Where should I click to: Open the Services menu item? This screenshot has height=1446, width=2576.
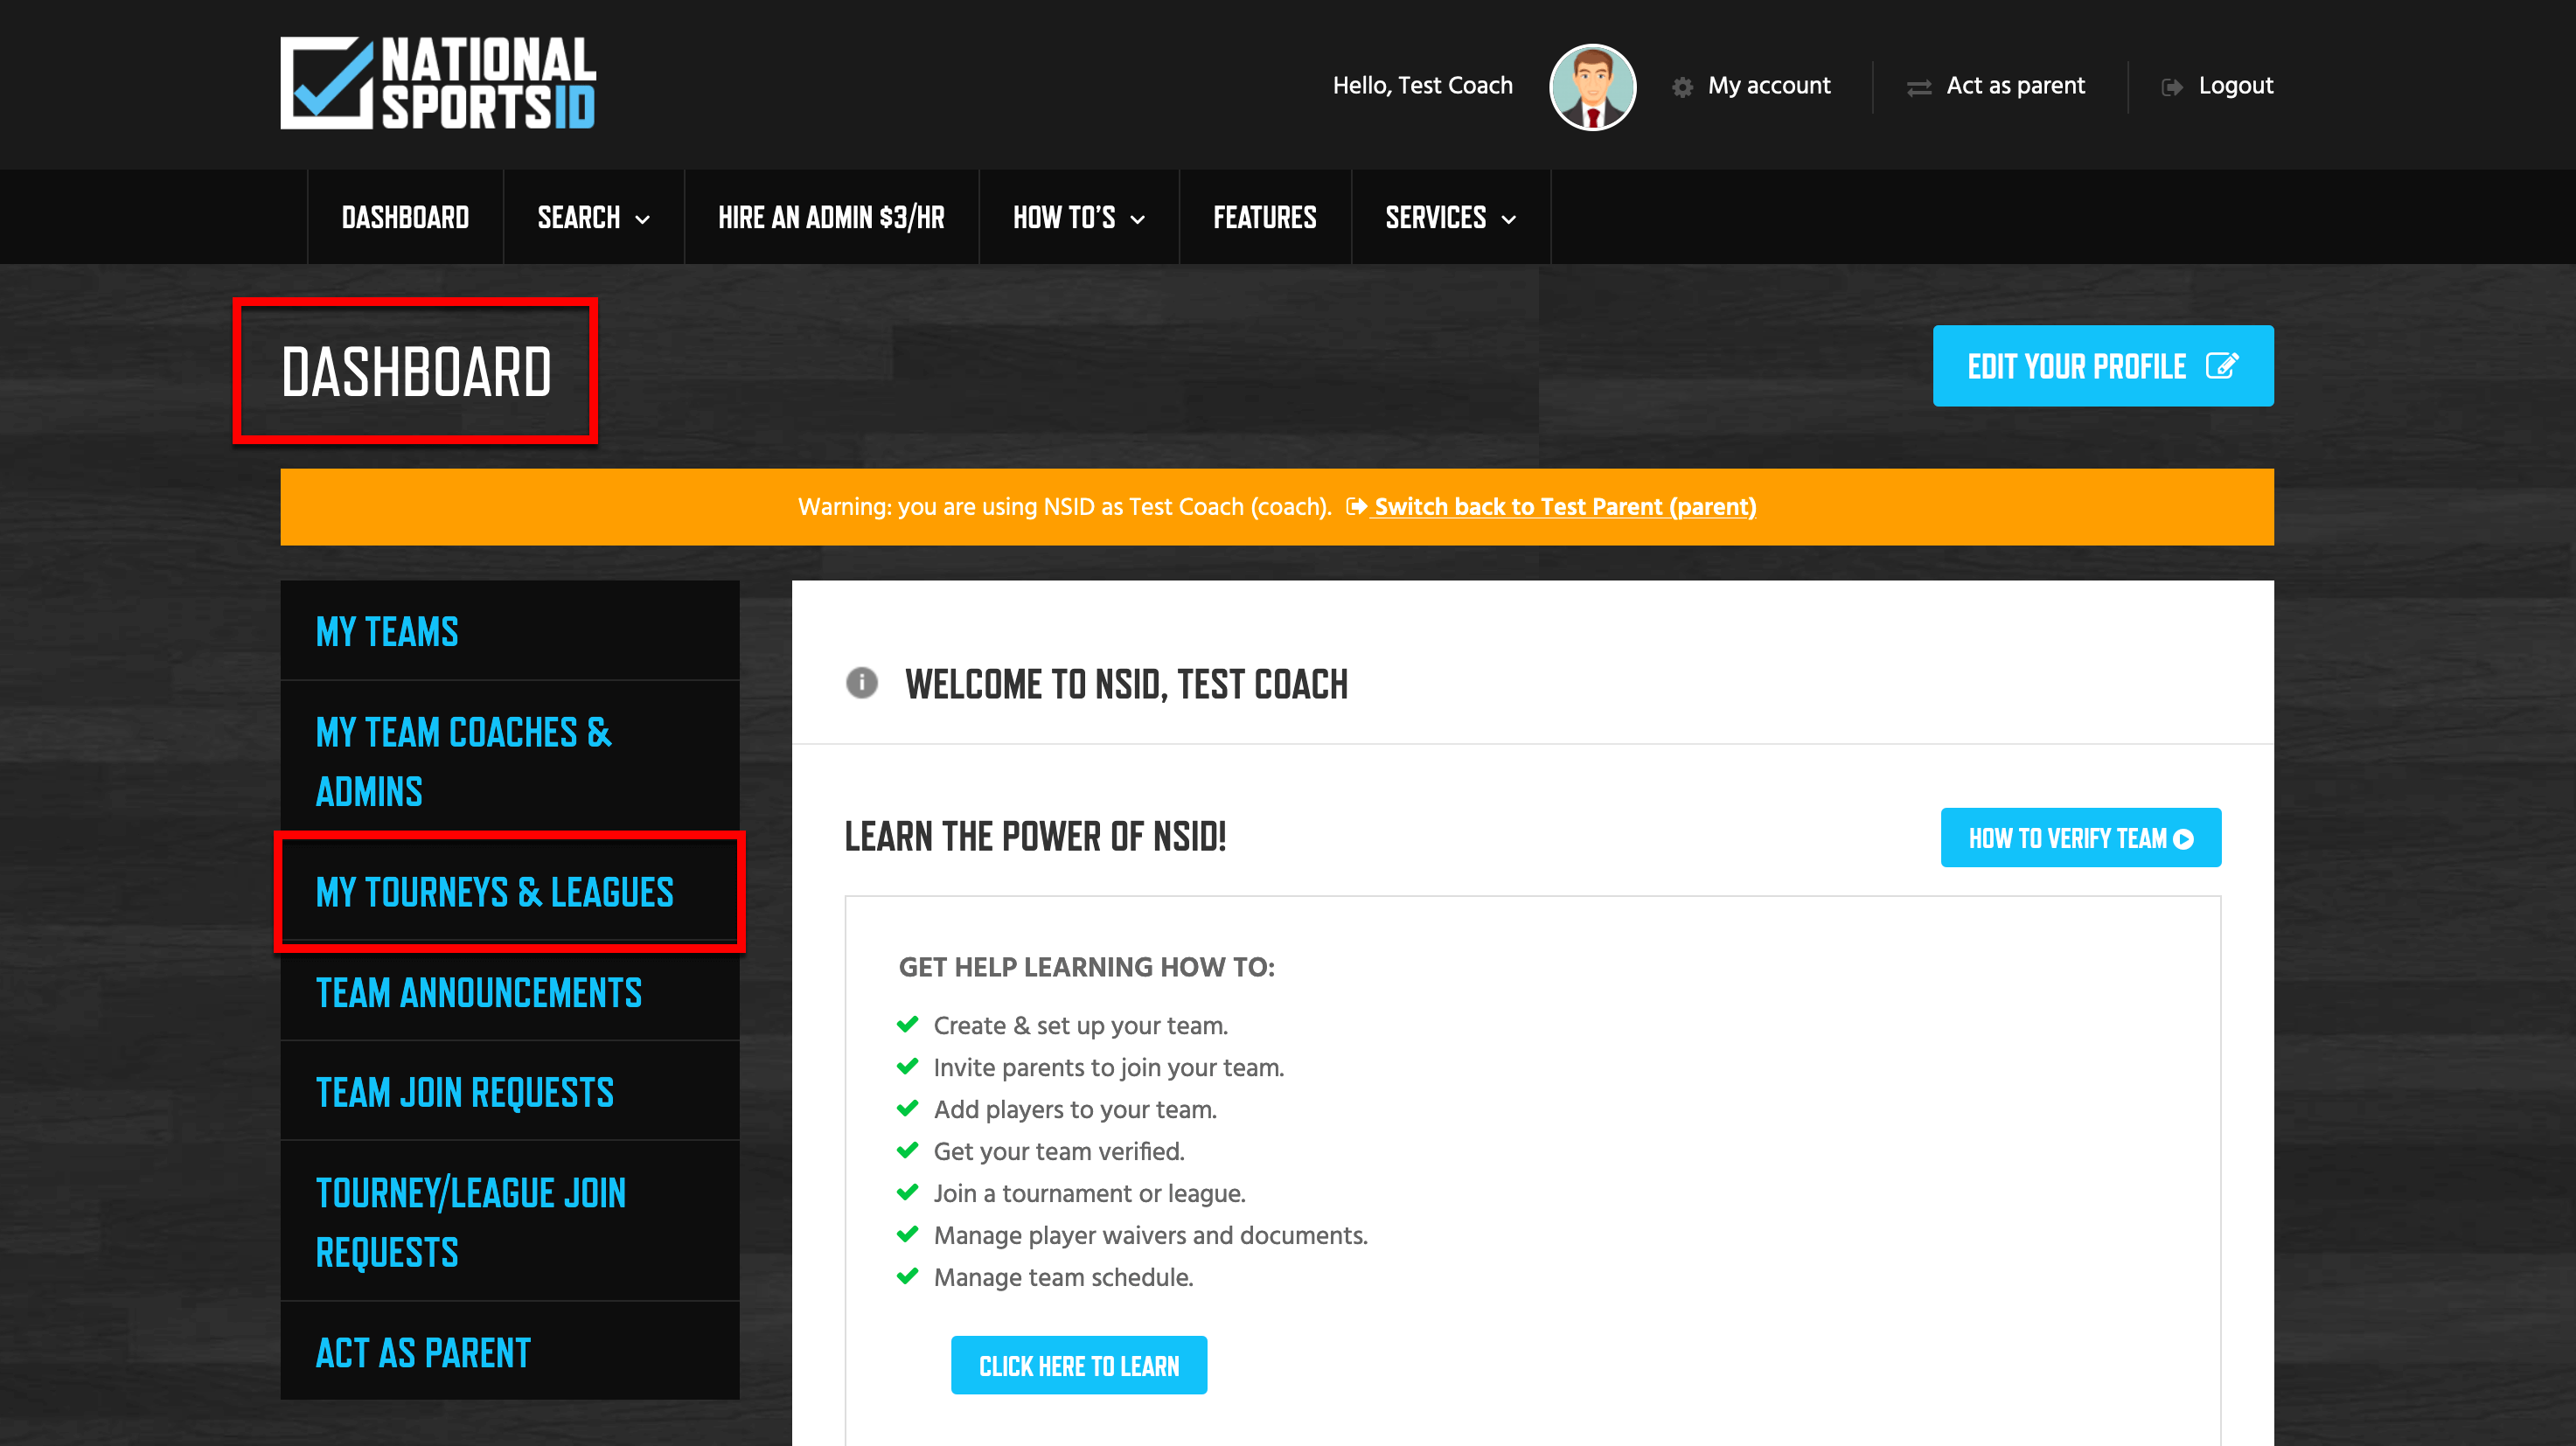1435,217
